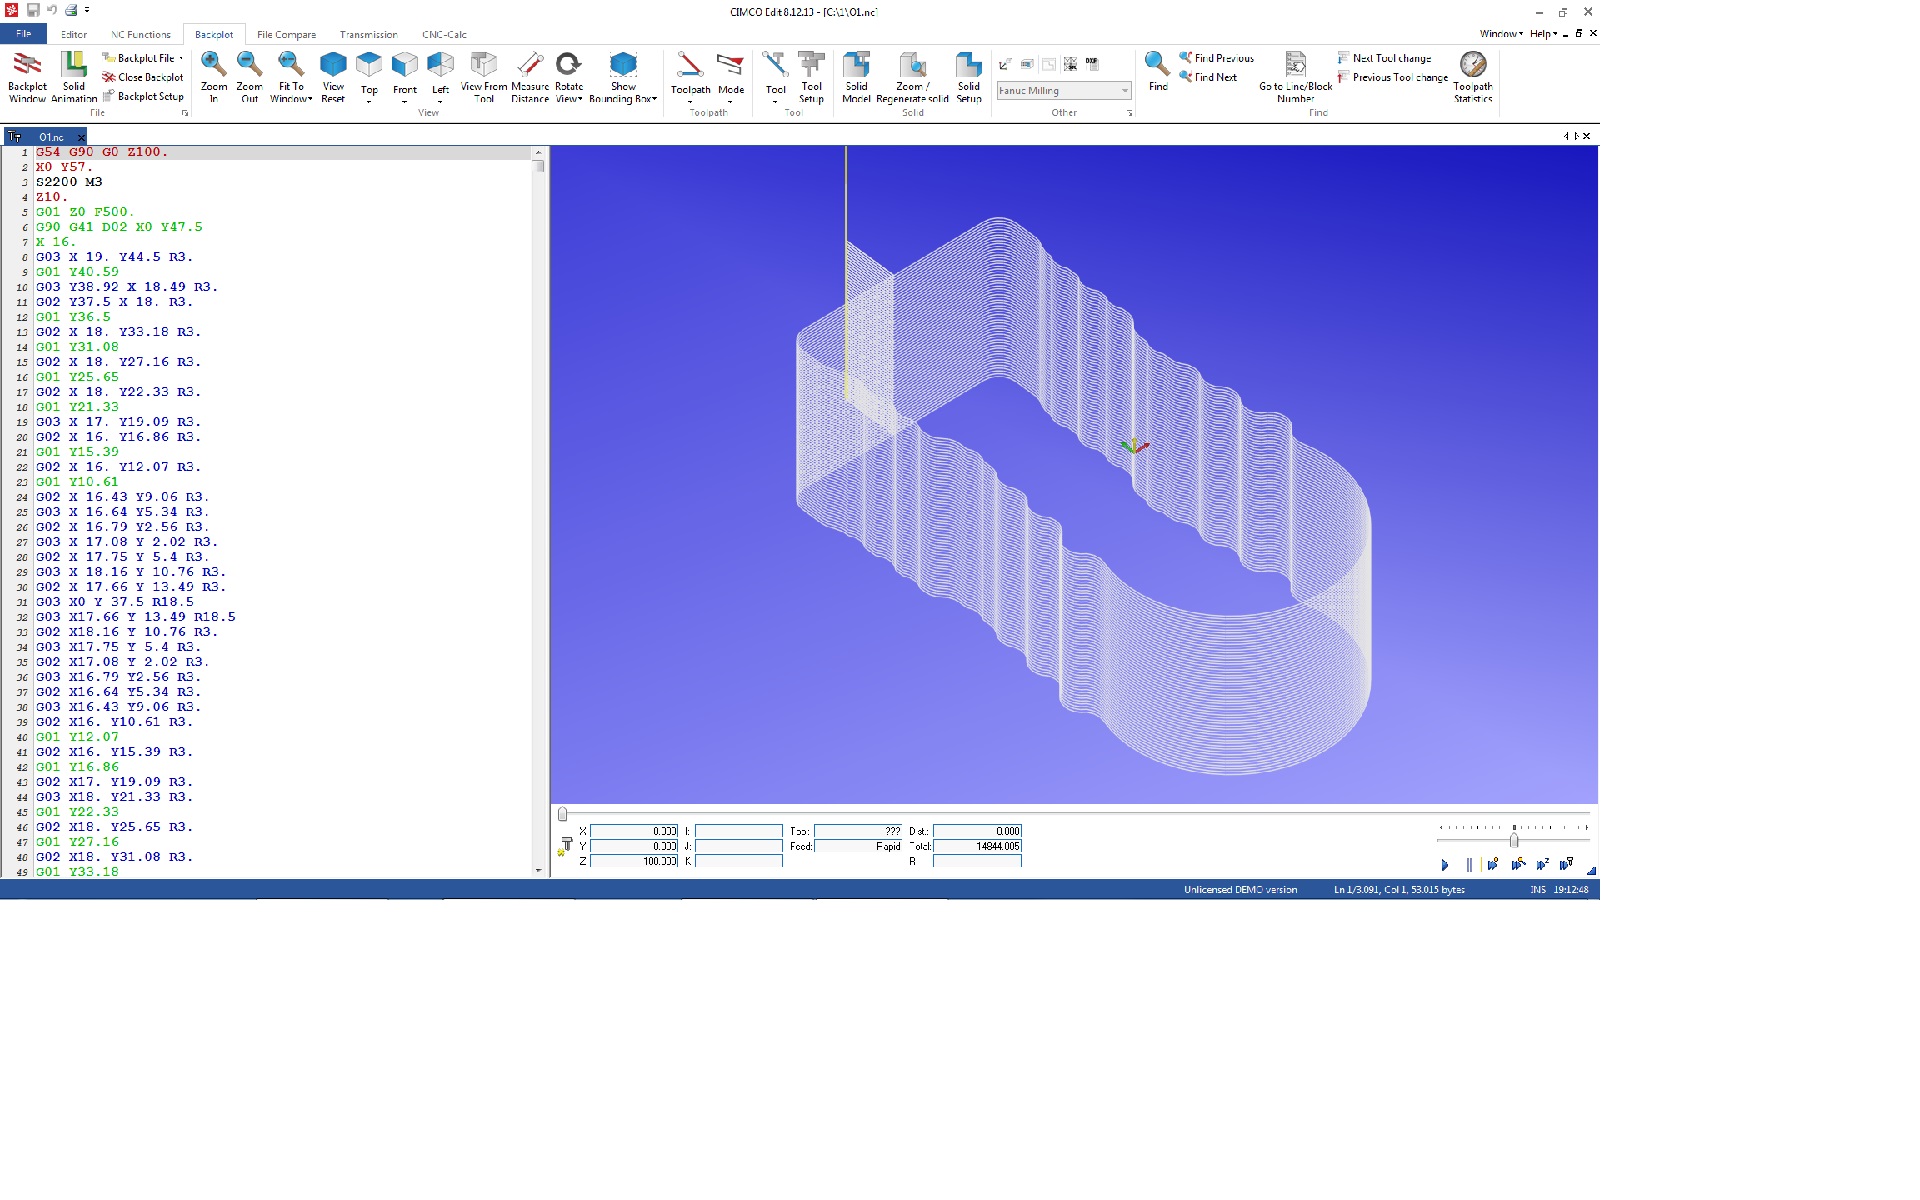The height and width of the screenshot is (1200, 1920).
Task: Adjust the simulation speed slider
Action: click(x=1514, y=840)
